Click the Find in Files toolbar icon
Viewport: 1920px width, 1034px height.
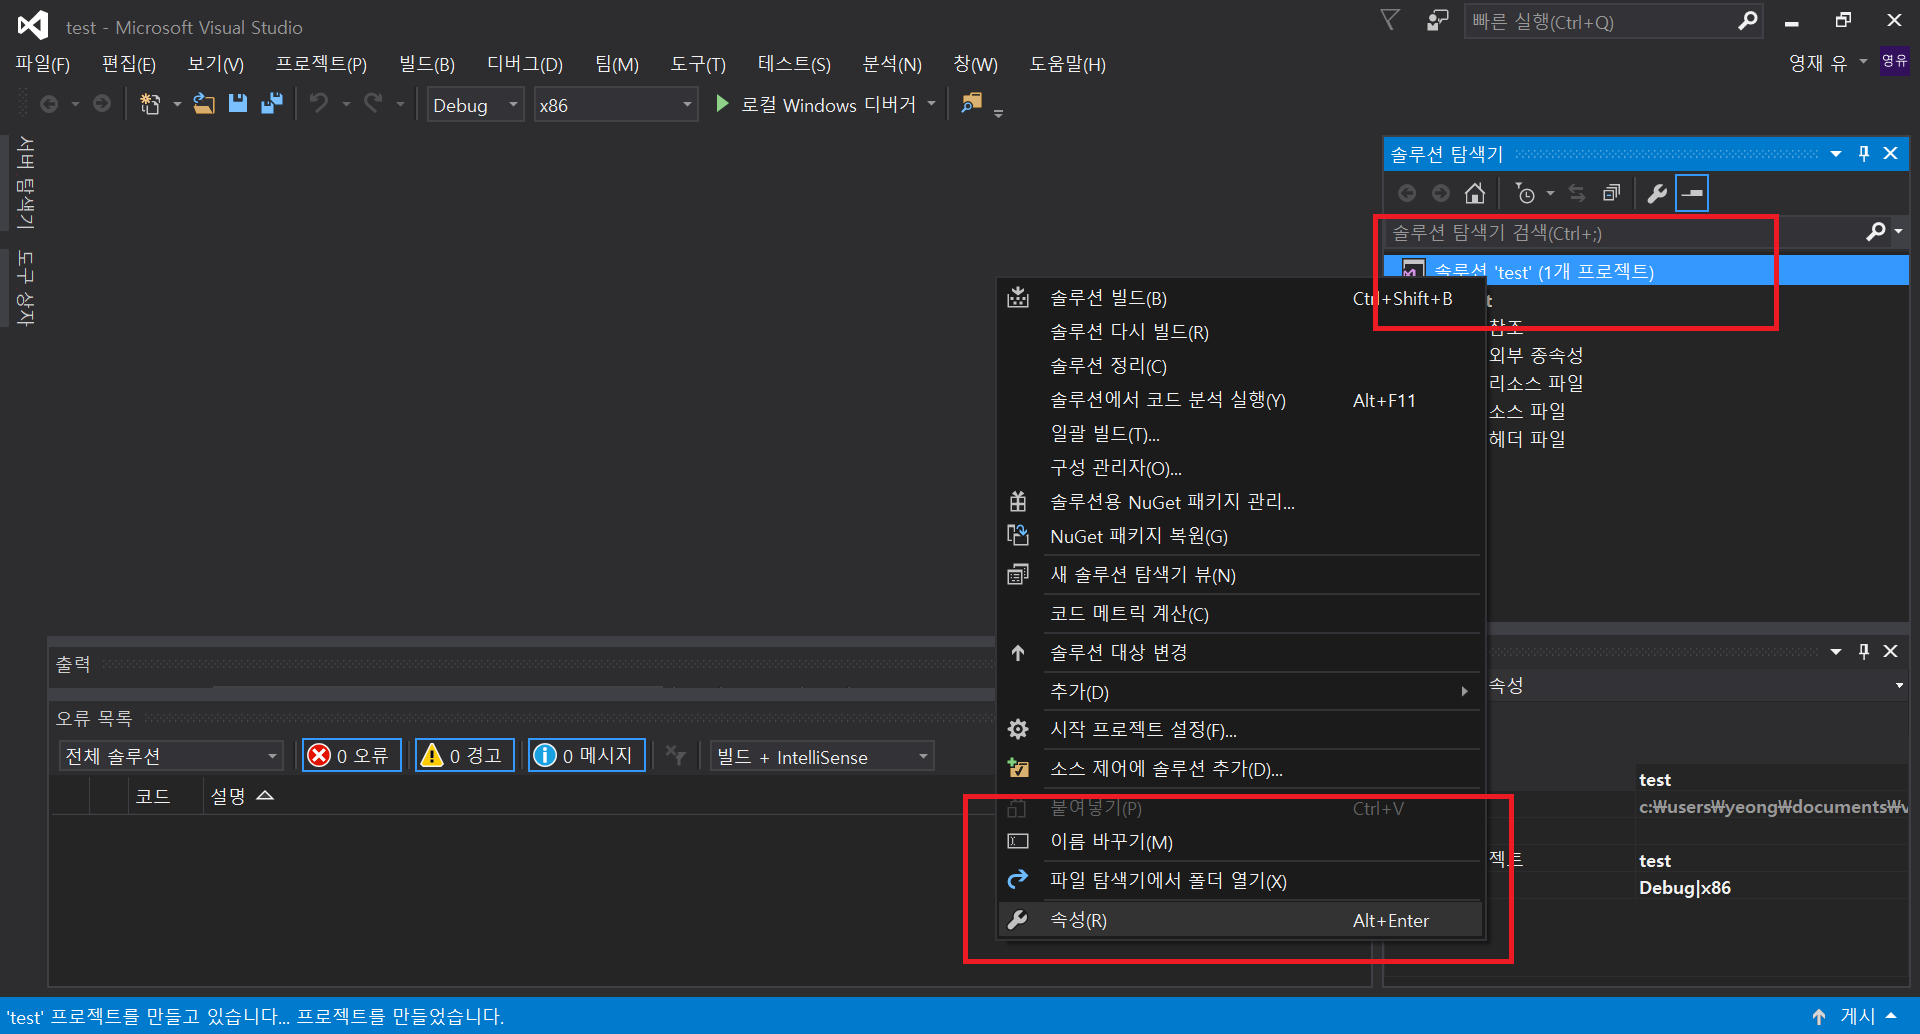[971, 104]
